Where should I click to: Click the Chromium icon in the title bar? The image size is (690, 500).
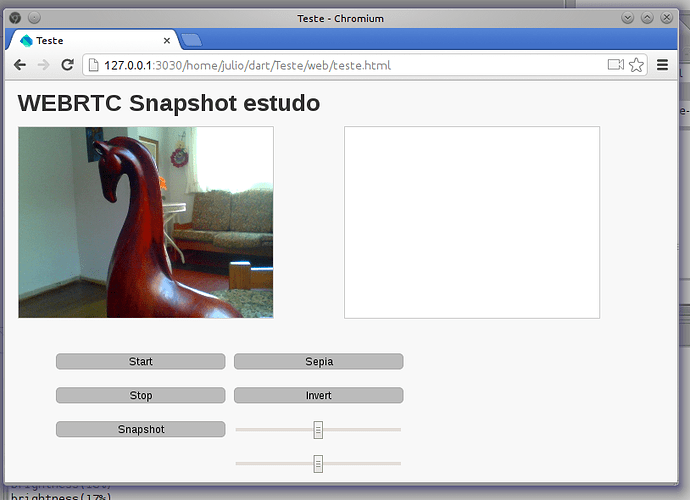(15, 18)
